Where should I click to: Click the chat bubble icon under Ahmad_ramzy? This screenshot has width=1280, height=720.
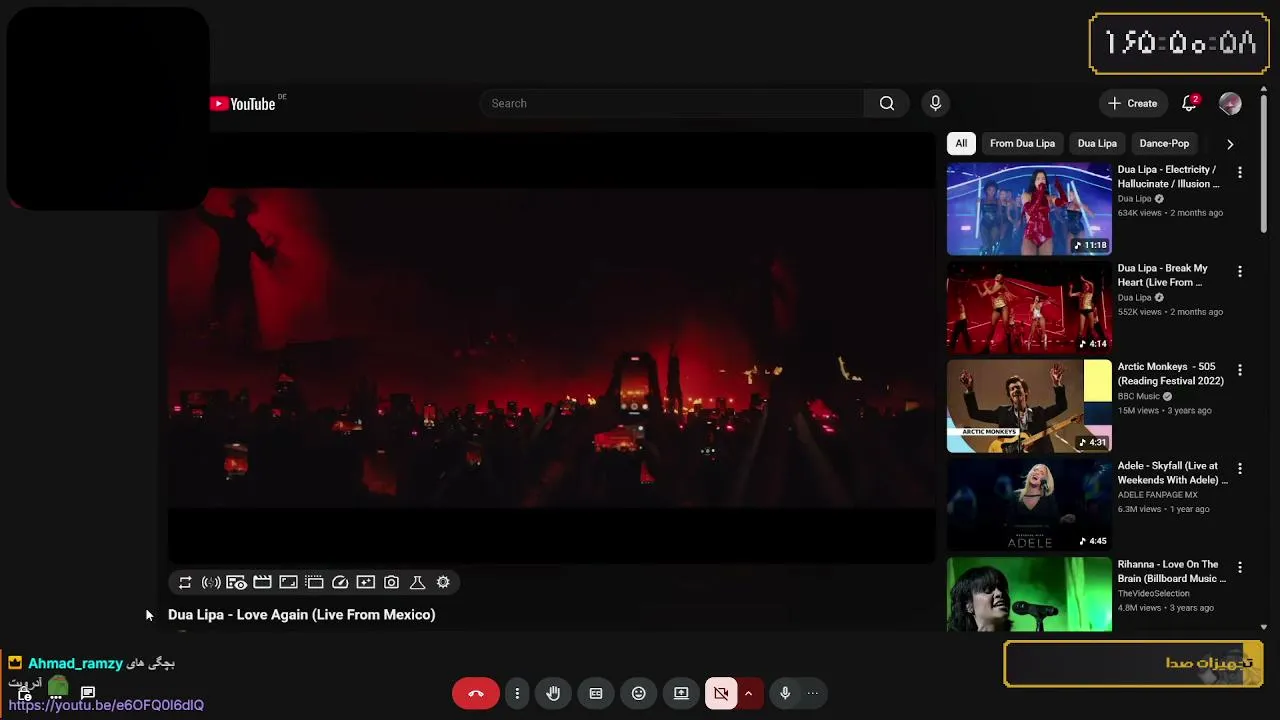point(88,692)
